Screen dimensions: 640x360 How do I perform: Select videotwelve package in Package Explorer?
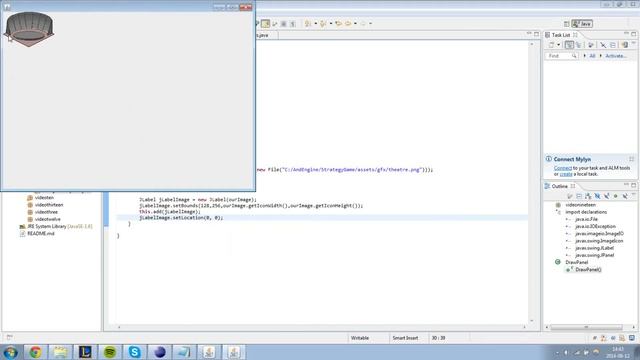pyautogui.click(x=47, y=219)
